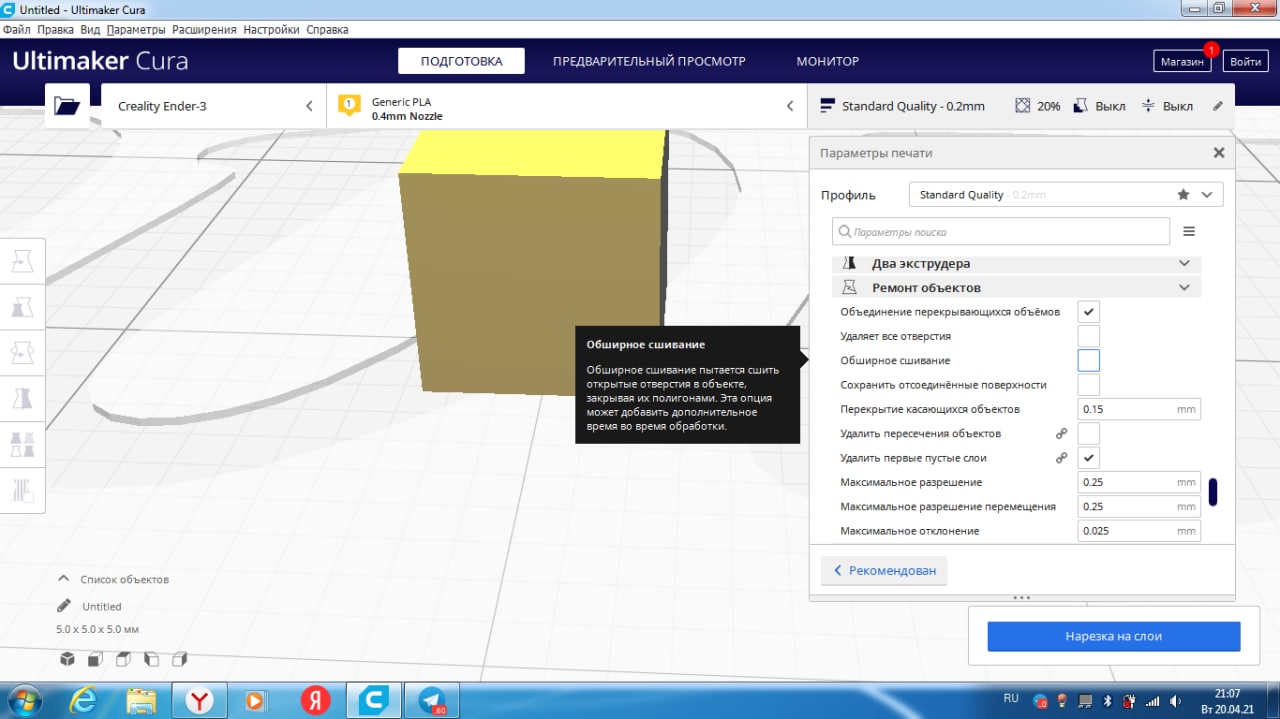The image size is (1280, 719).
Task: Click link icon beside Удалить пересечения объектов
Action: [x=1061, y=434]
